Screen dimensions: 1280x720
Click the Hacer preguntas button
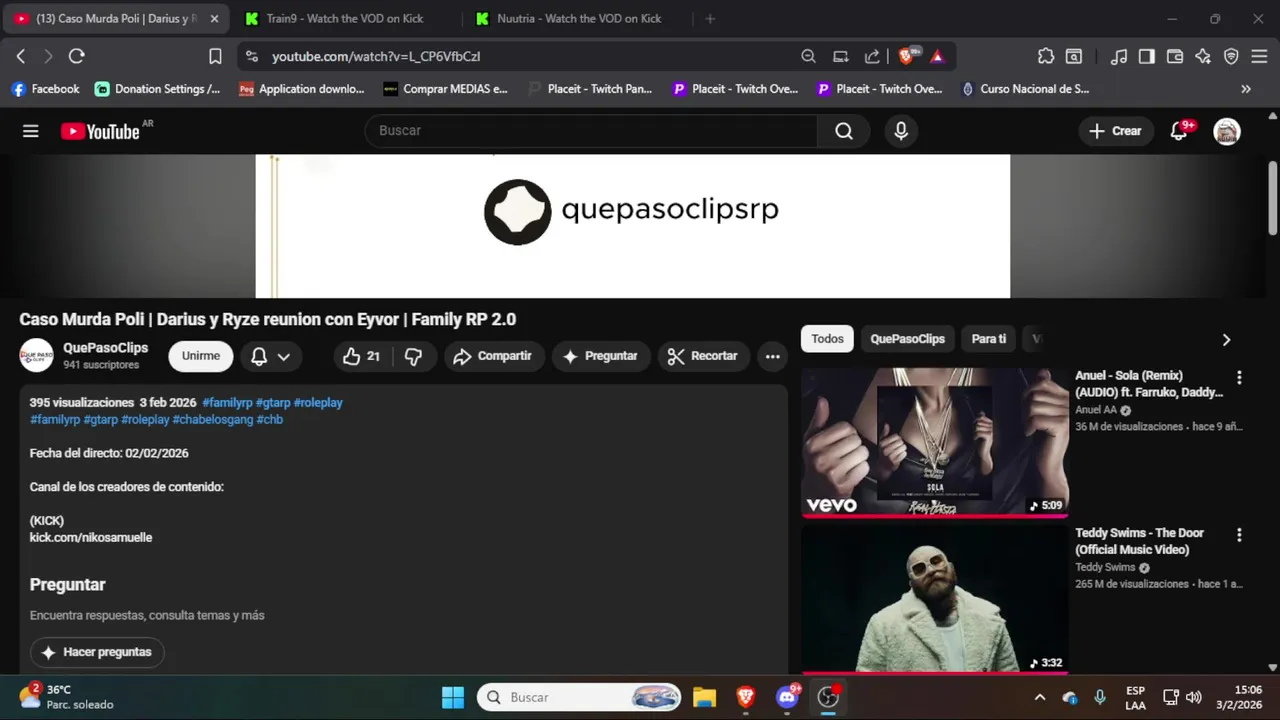tap(97, 652)
